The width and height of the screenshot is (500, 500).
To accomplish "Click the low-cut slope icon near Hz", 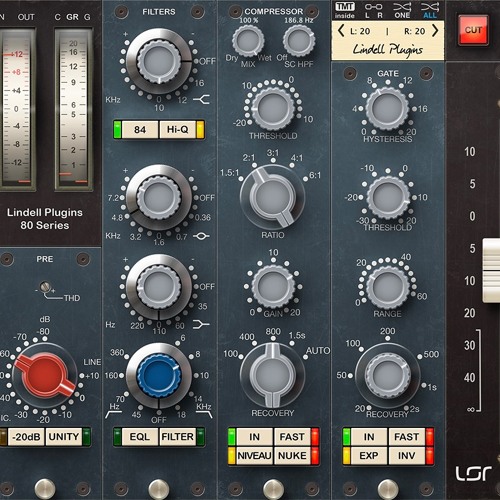I will pos(114,414).
